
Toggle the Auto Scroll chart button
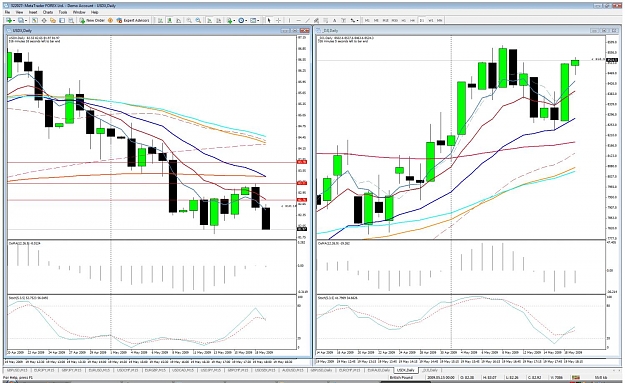[209, 20]
